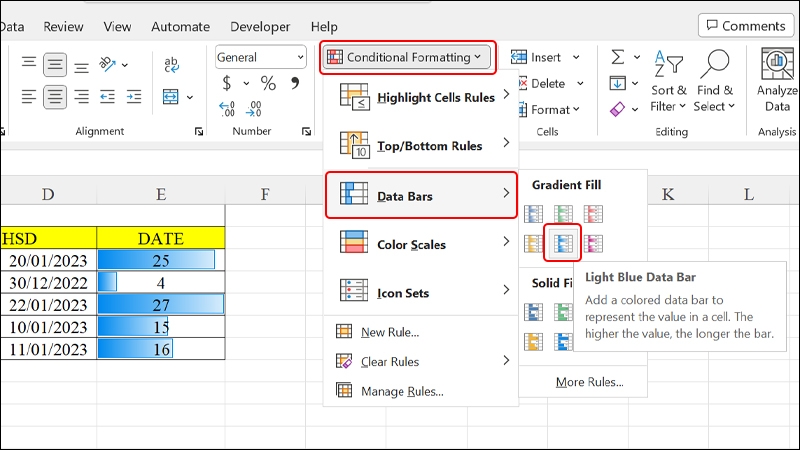The height and width of the screenshot is (450, 800).
Task: Open Color Scales submenu
Action: (x=421, y=244)
